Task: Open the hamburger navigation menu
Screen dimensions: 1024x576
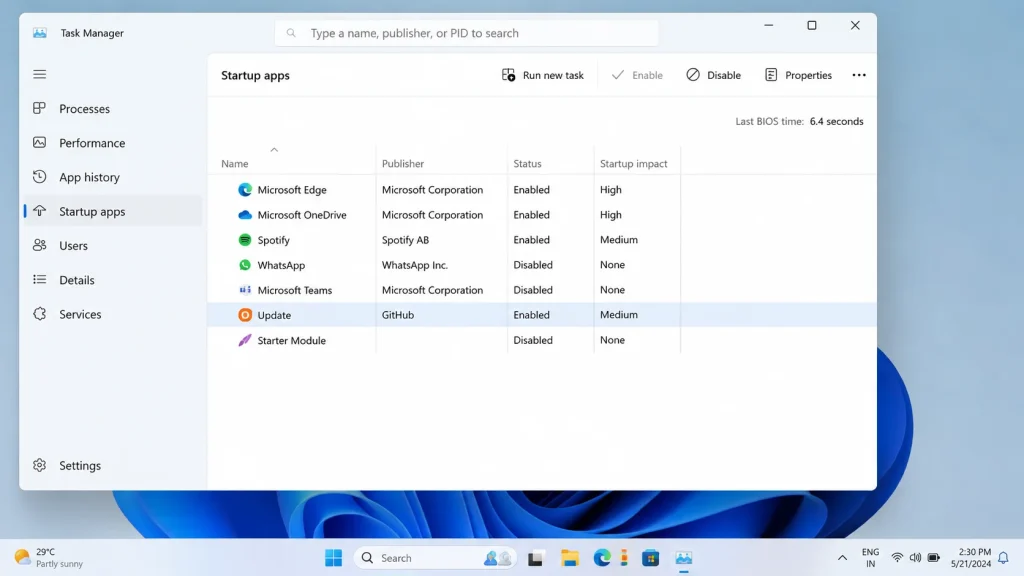Action: [x=40, y=74]
